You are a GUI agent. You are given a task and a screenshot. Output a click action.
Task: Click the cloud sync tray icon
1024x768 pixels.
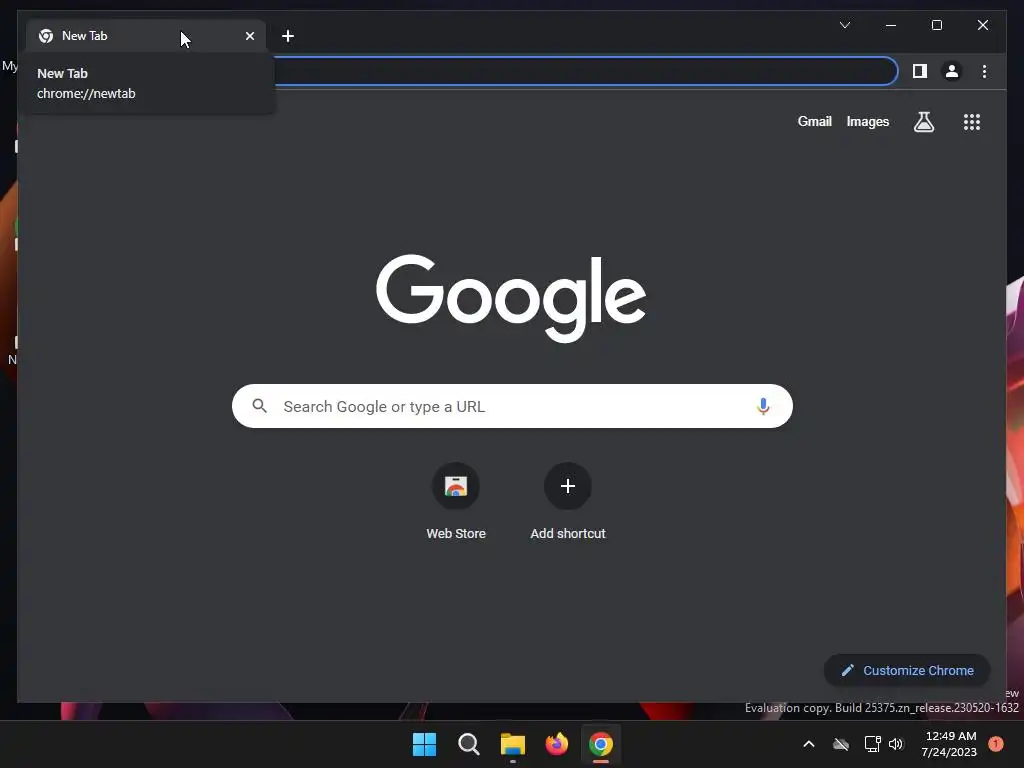coord(840,744)
